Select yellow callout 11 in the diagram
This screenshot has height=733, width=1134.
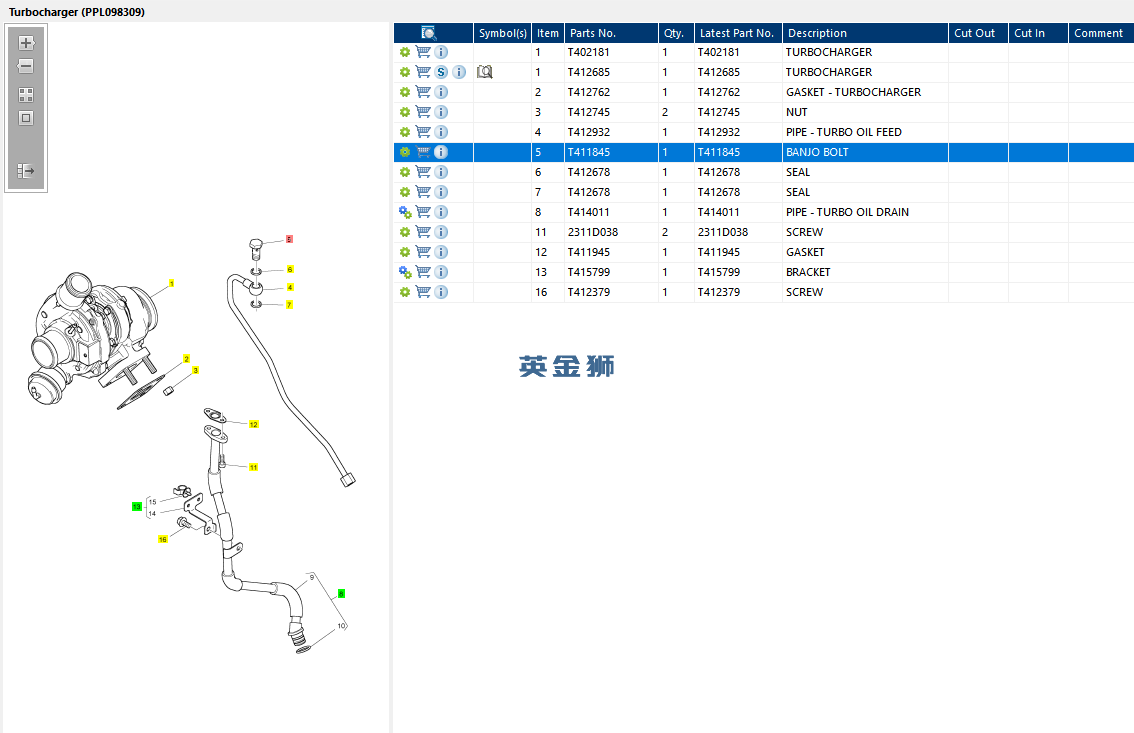point(253,468)
